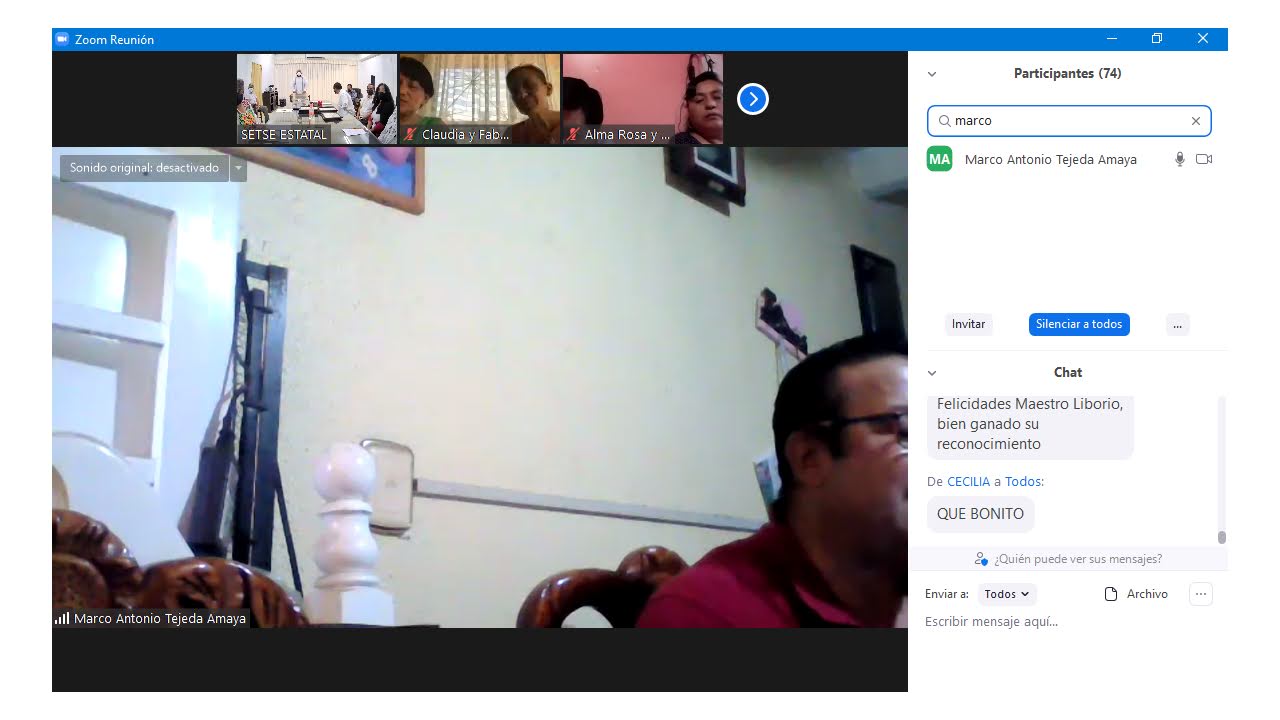Click the Zoom logo in the title bar

62,39
